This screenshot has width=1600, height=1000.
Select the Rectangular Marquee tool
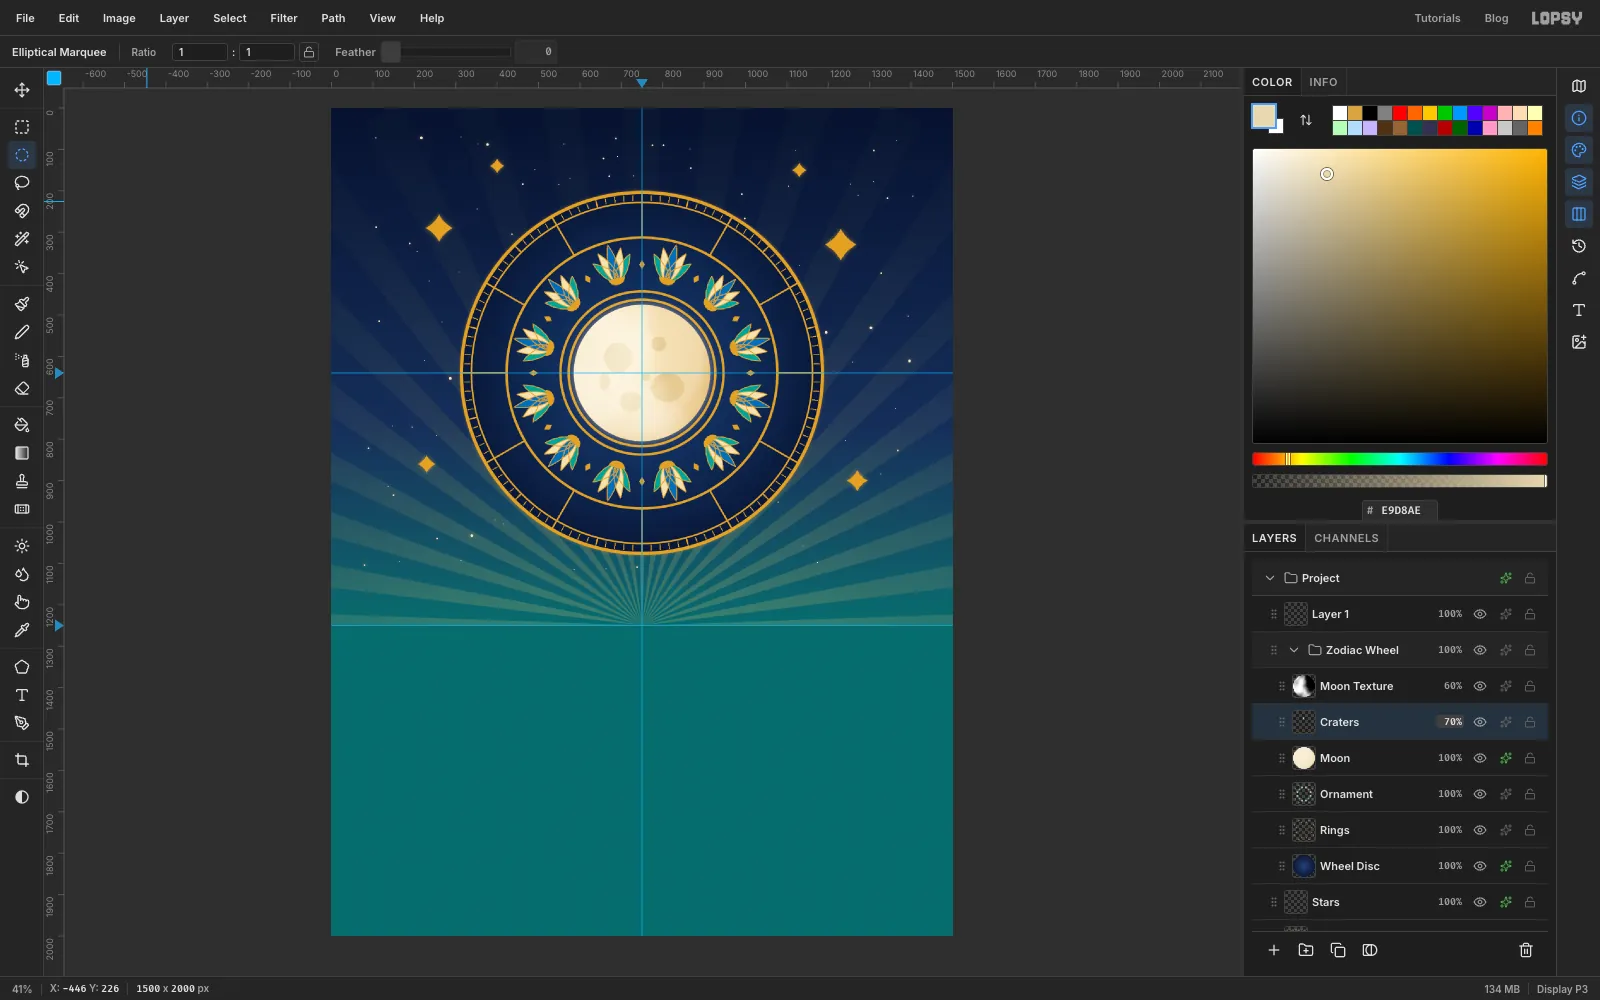(22, 127)
